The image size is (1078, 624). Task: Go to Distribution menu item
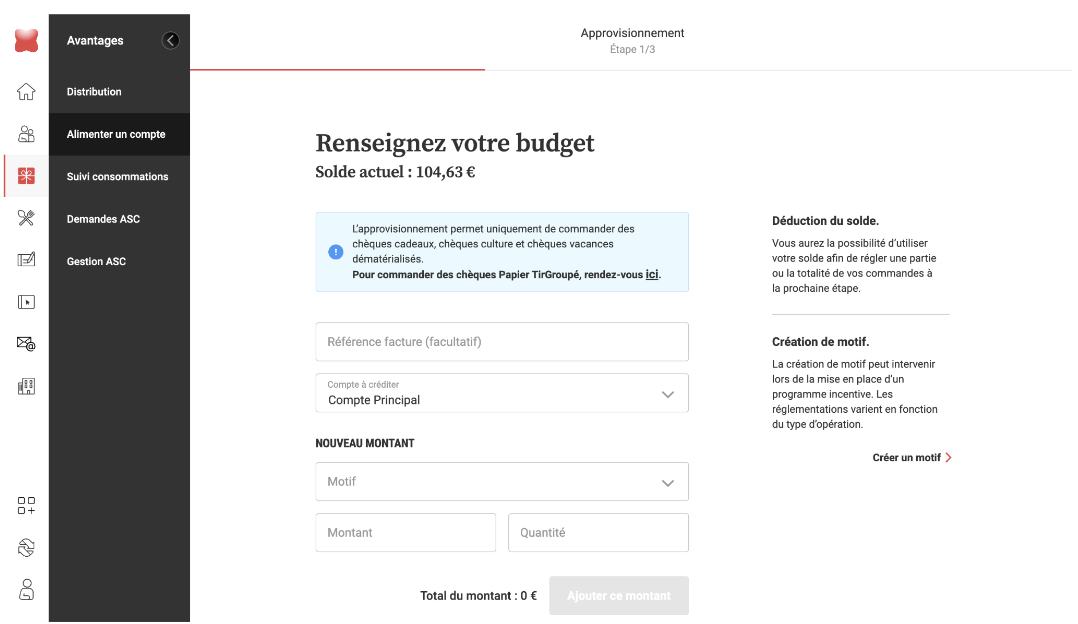[x=119, y=91]
